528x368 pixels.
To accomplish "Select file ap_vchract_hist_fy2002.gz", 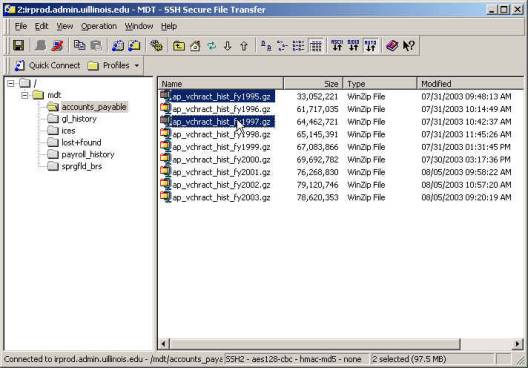I will pos(221,185).
